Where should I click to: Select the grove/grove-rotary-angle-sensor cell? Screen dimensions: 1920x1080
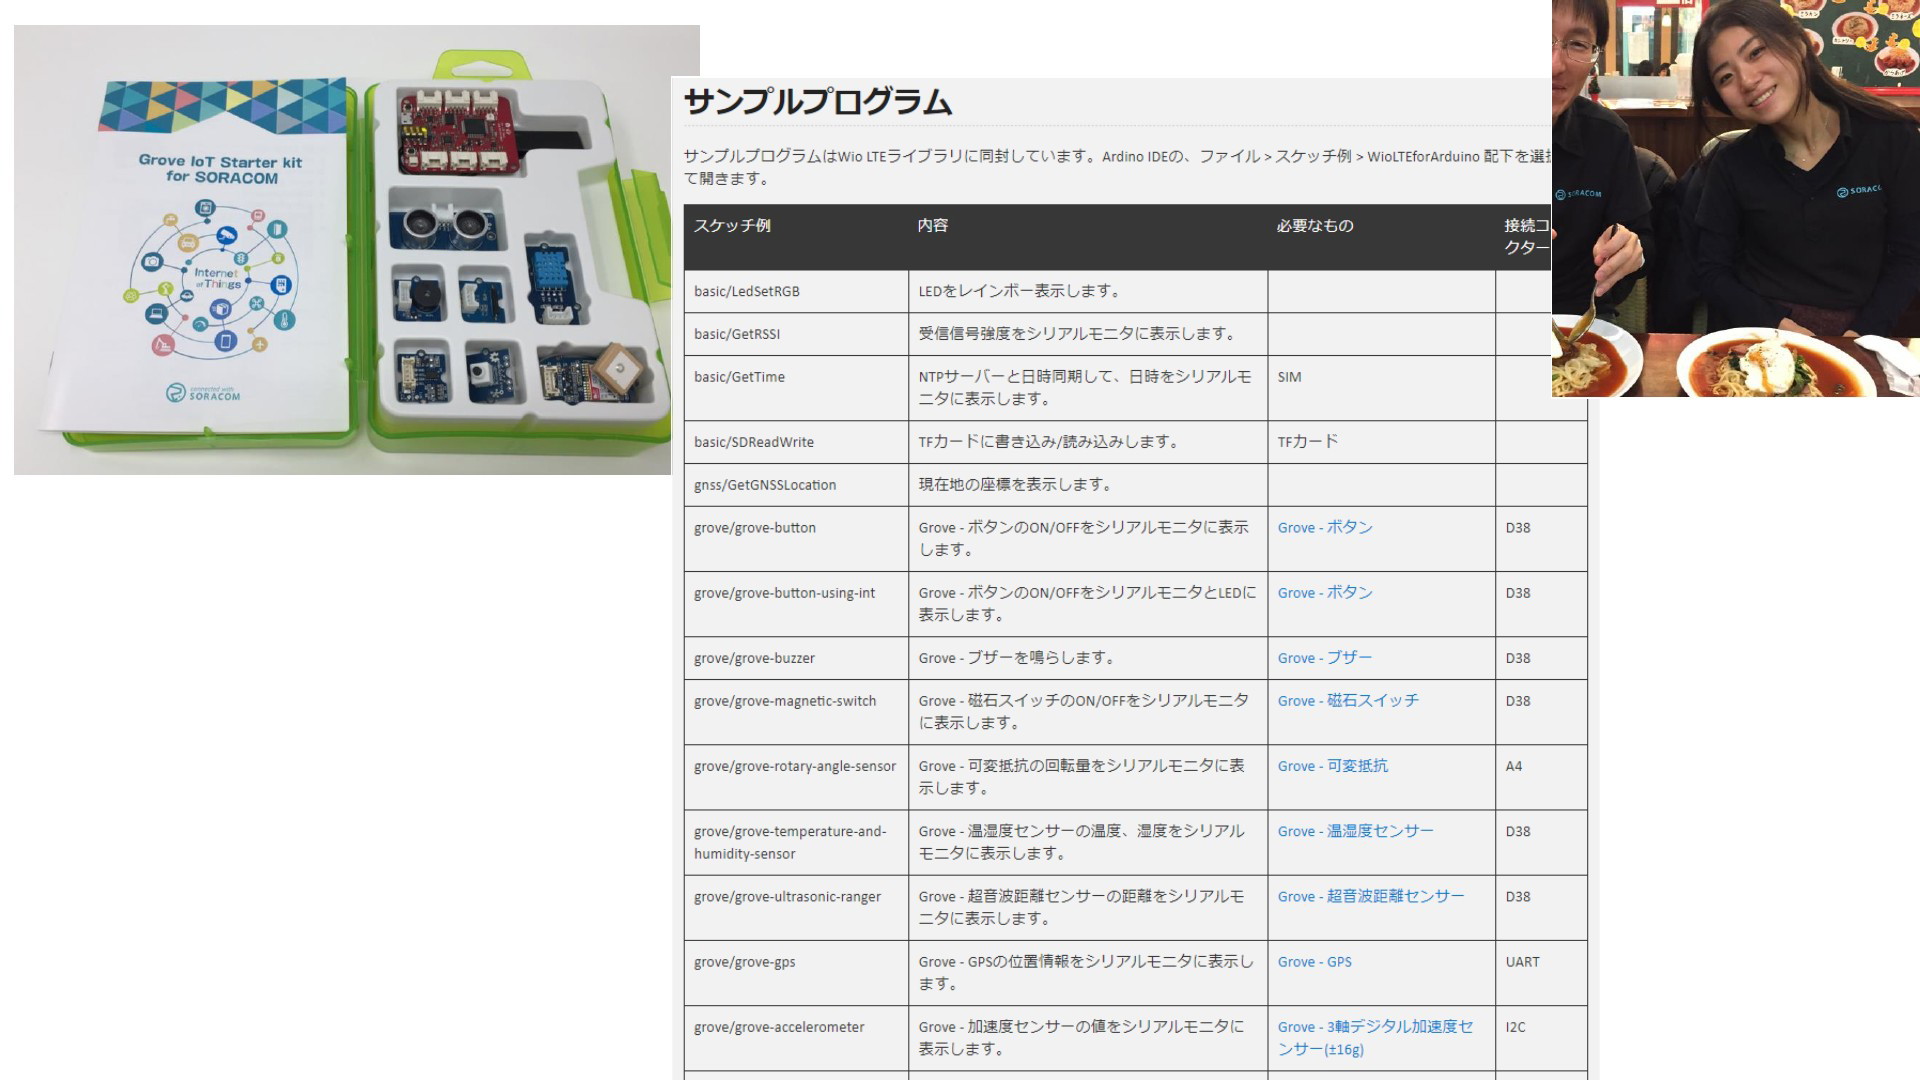coord(796,778)
